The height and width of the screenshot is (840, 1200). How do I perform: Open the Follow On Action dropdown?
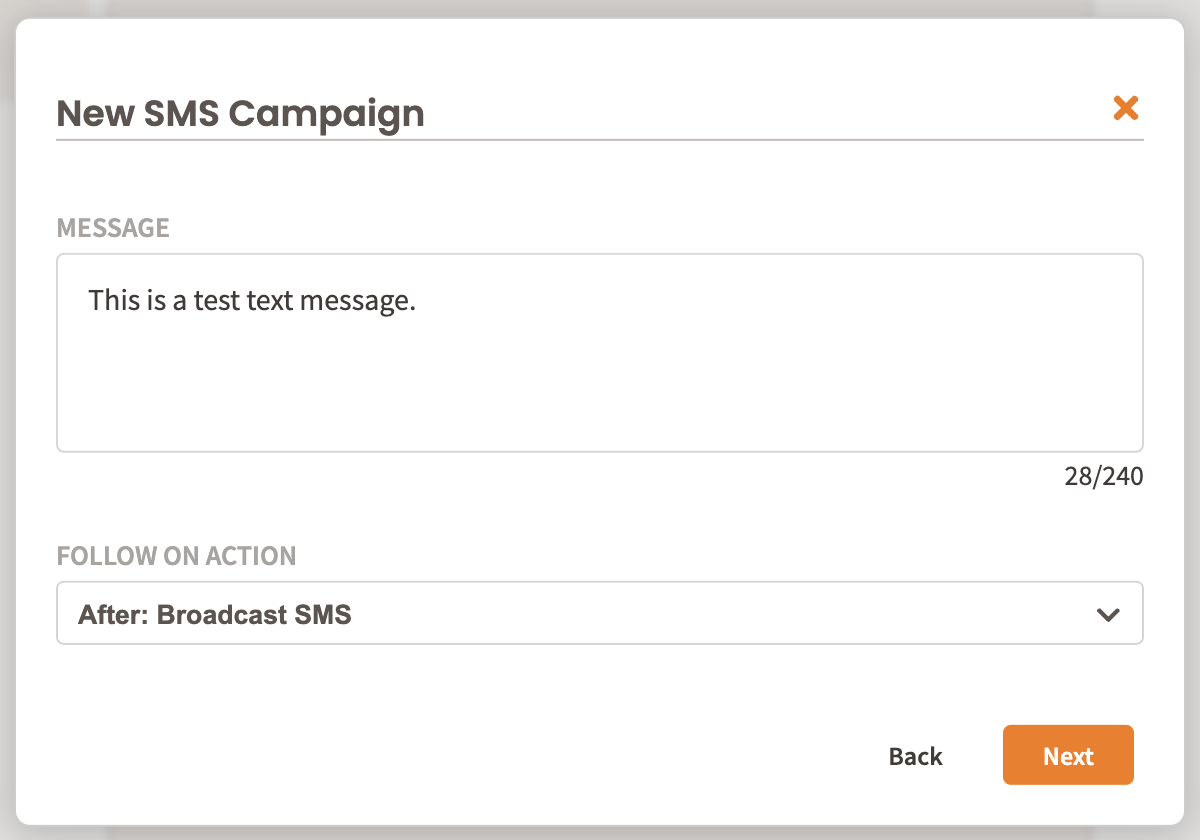pos(600,614)
